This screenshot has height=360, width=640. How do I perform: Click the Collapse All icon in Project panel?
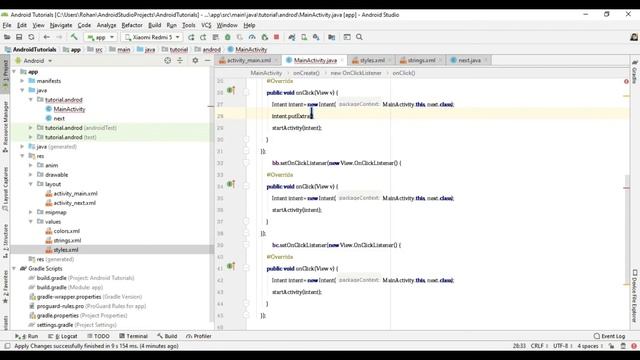coord(180,60)
